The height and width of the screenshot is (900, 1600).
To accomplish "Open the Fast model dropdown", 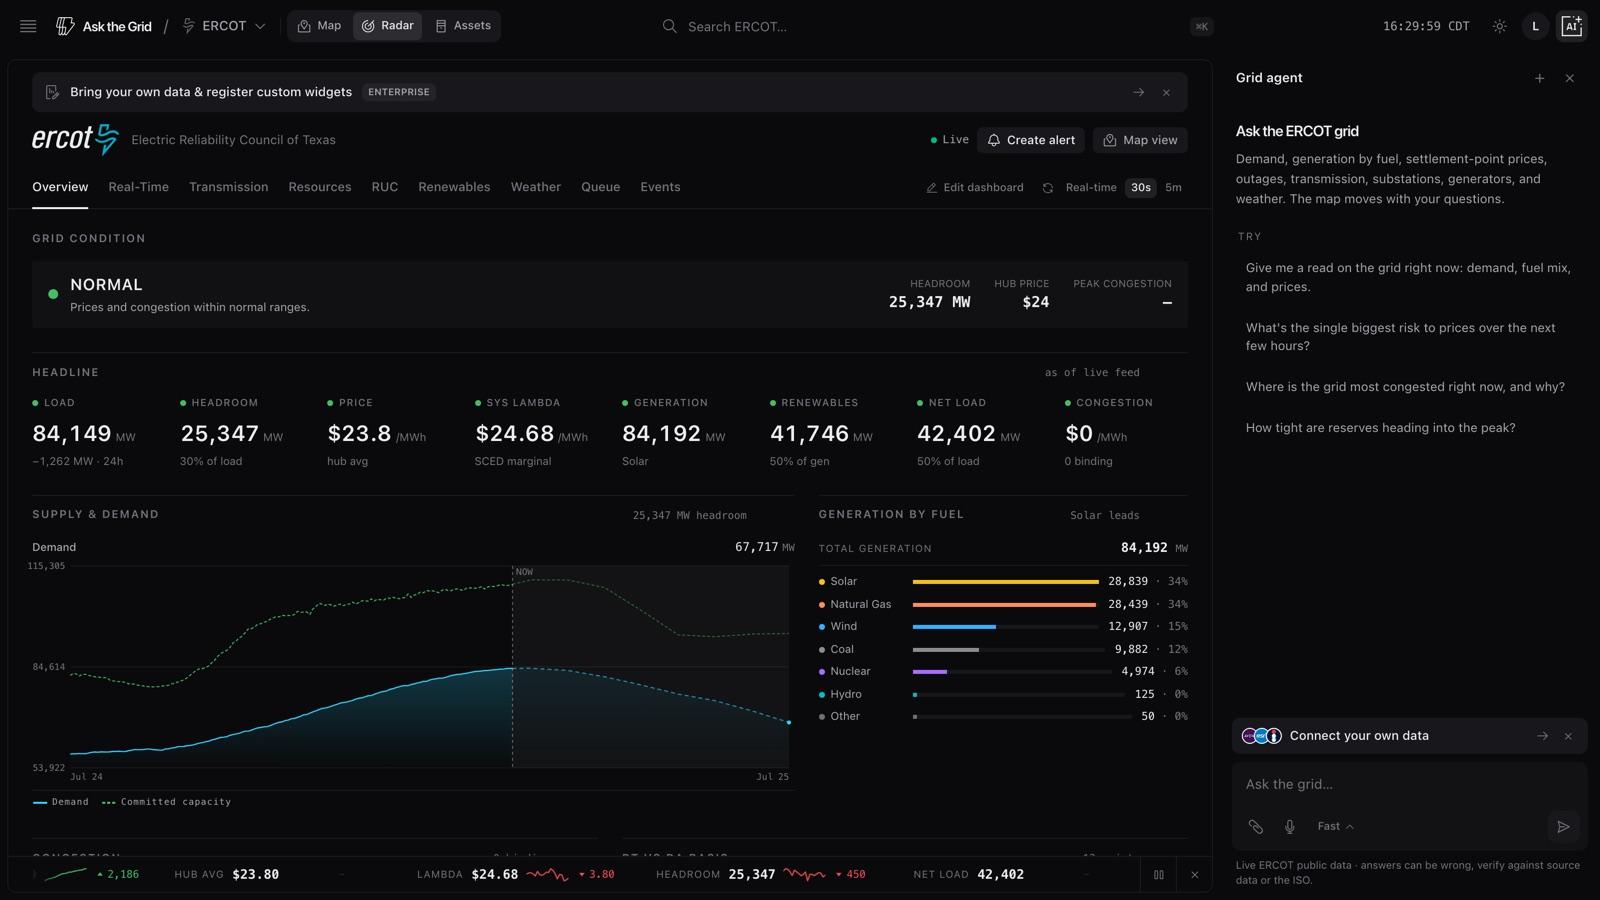I will [1335, 826].
